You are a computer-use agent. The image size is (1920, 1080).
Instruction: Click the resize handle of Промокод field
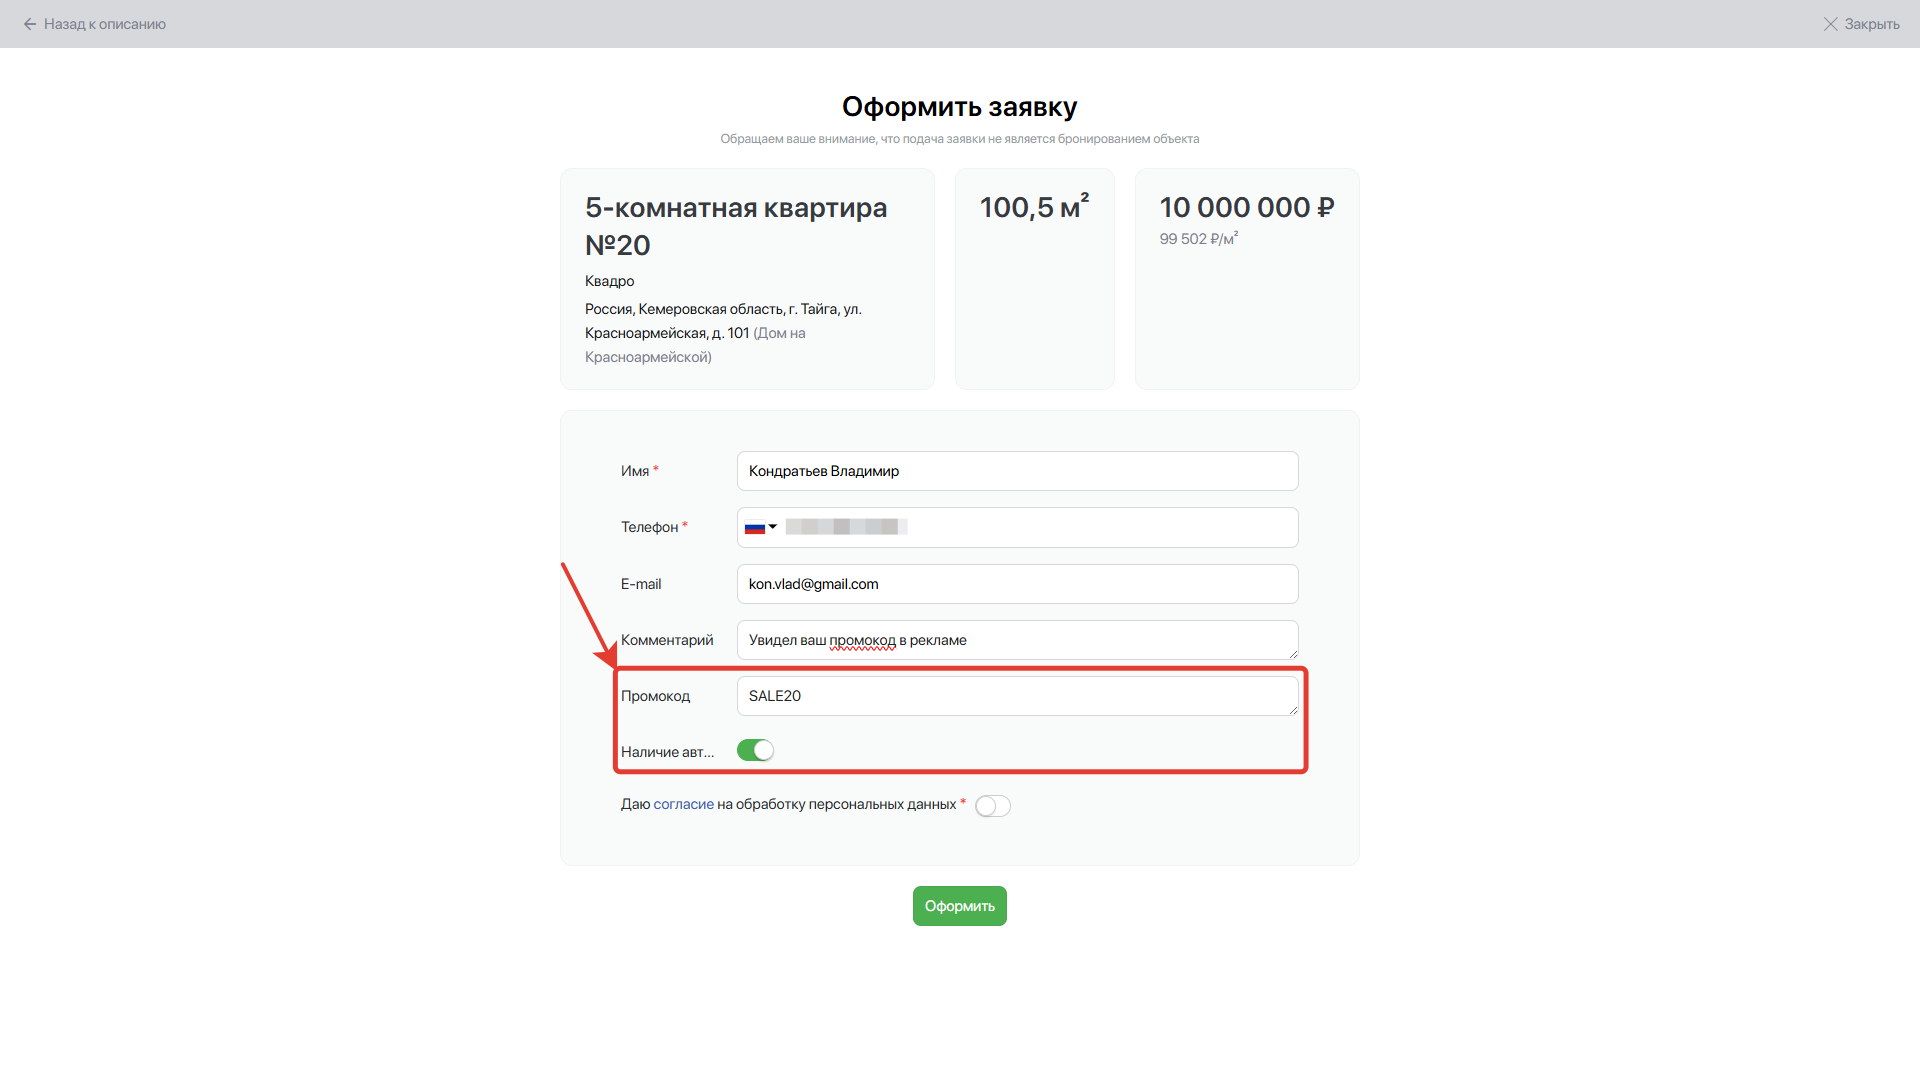[1293, 710]
